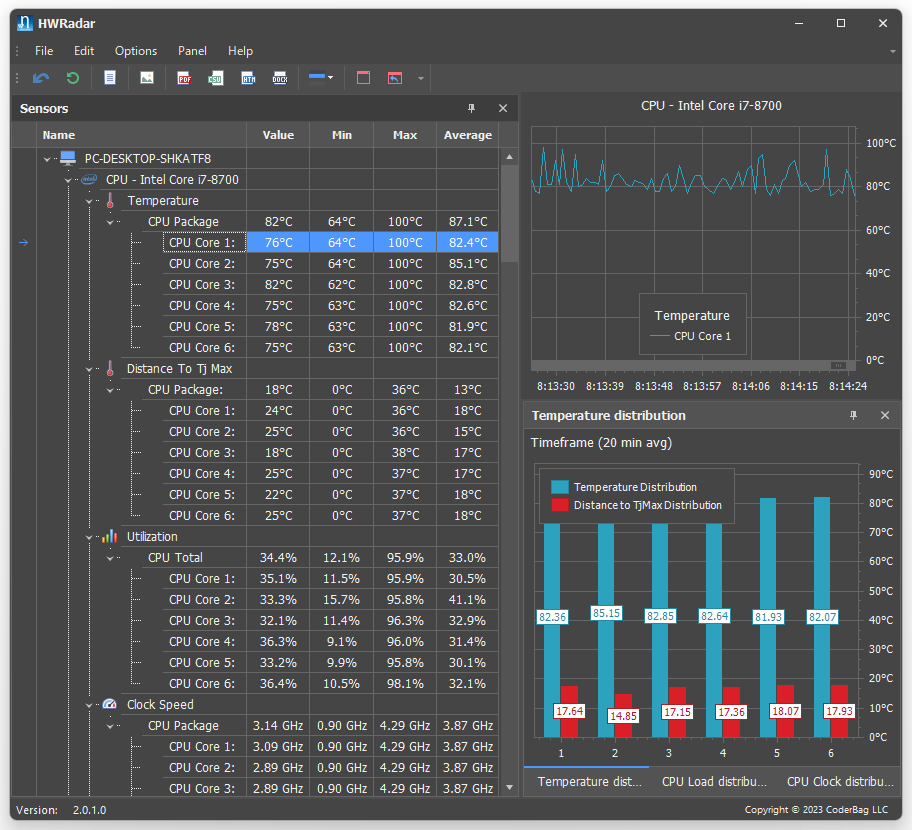The width and height of the screenshot is (912, 830).
Task: Open the Options menu
Action: [x=136, y=51]
